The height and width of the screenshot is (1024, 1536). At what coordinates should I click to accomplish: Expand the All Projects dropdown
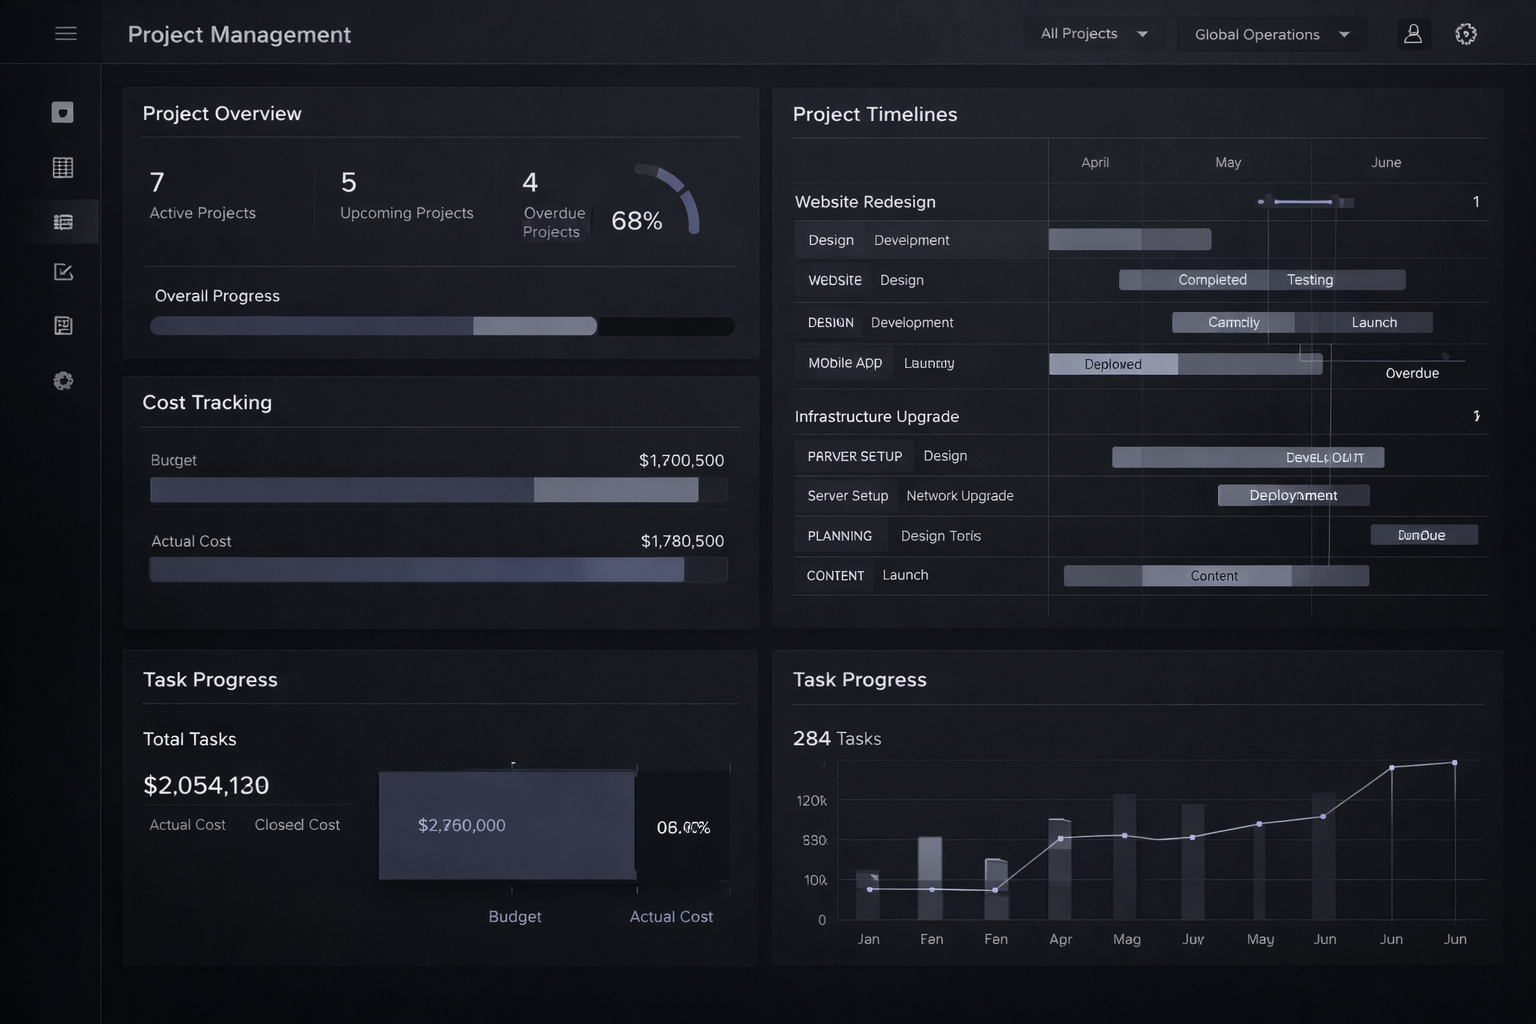(1094, 34)
